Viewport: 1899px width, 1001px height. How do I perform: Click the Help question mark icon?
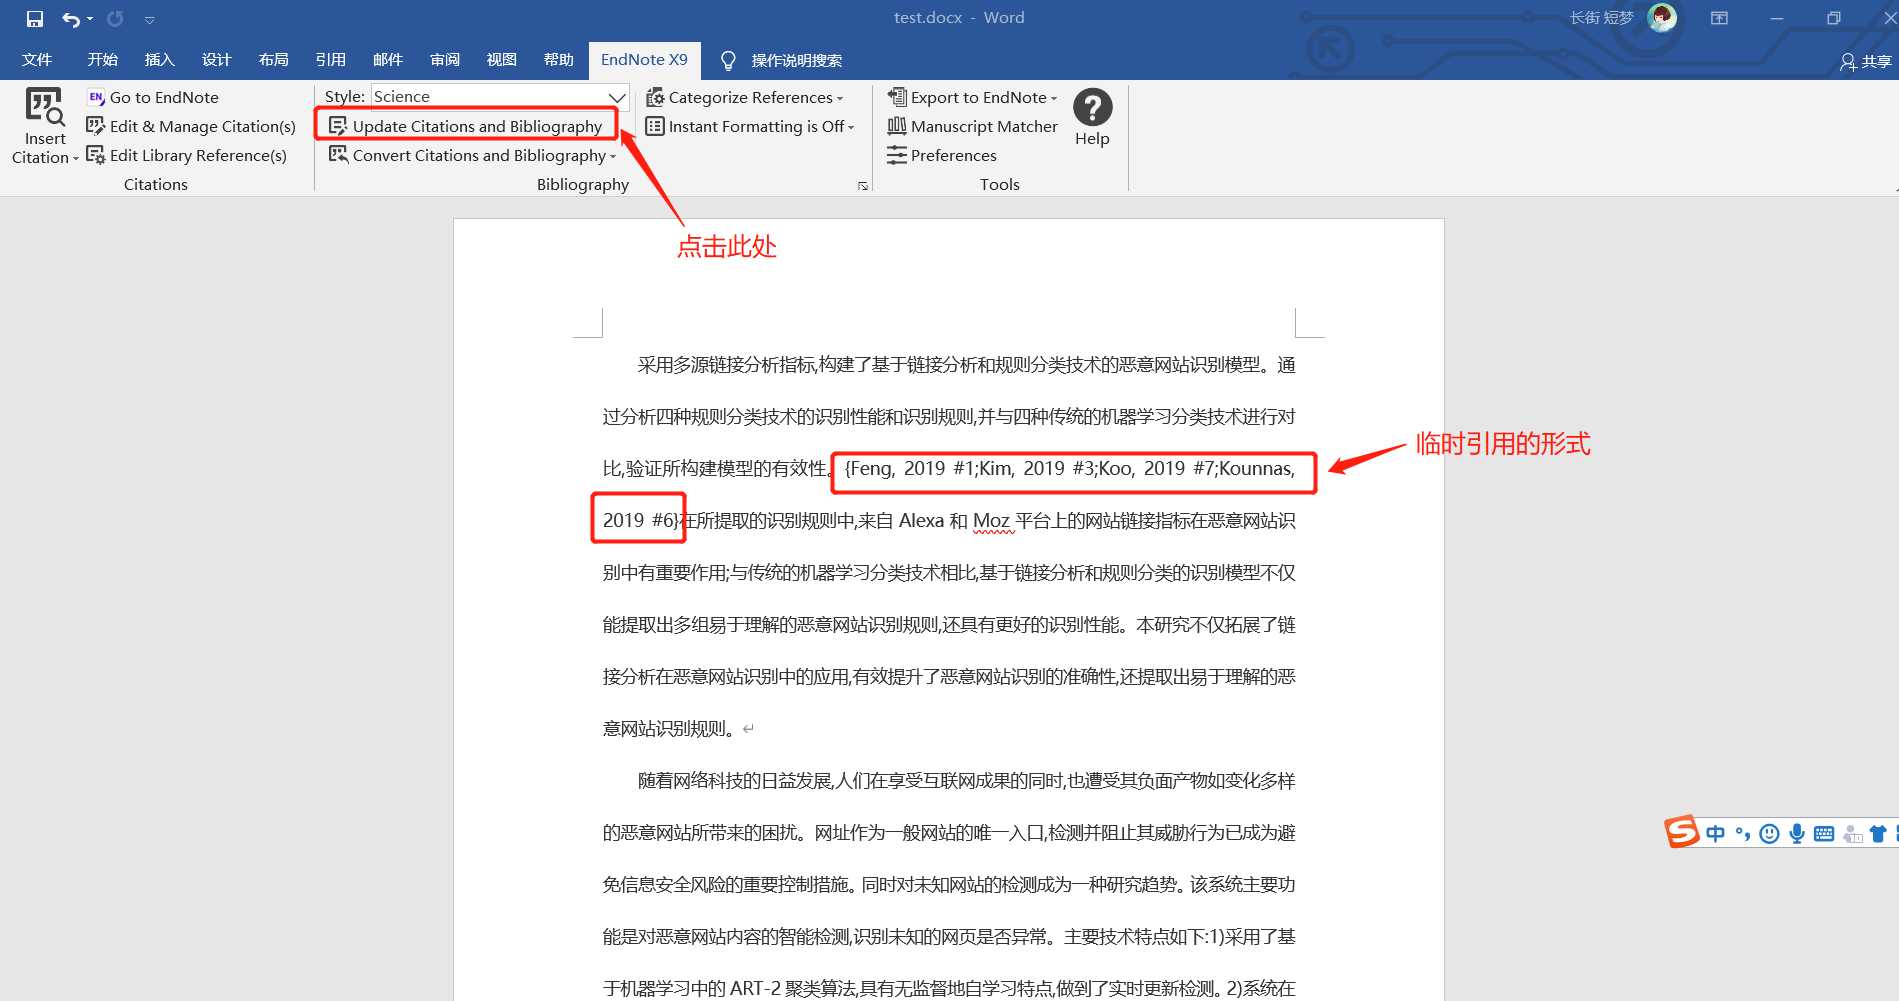1092,107
